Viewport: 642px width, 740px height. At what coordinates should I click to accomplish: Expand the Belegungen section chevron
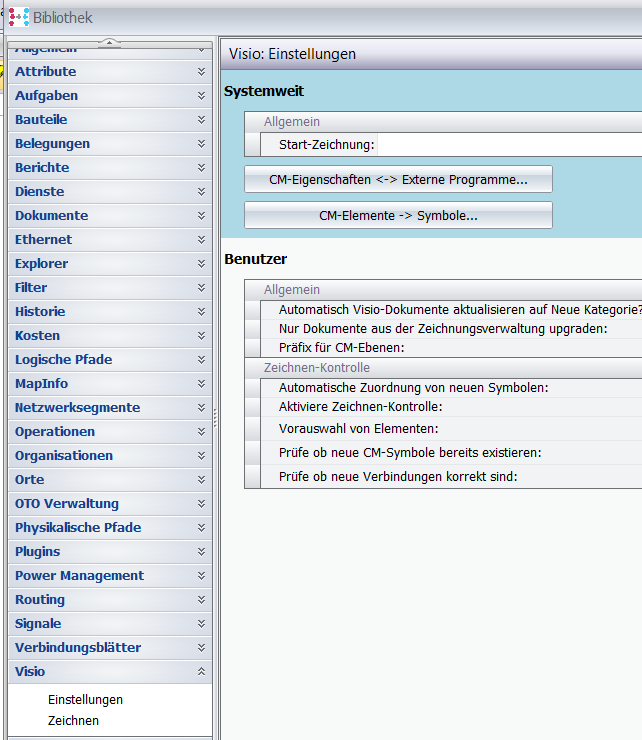(201, 144)
